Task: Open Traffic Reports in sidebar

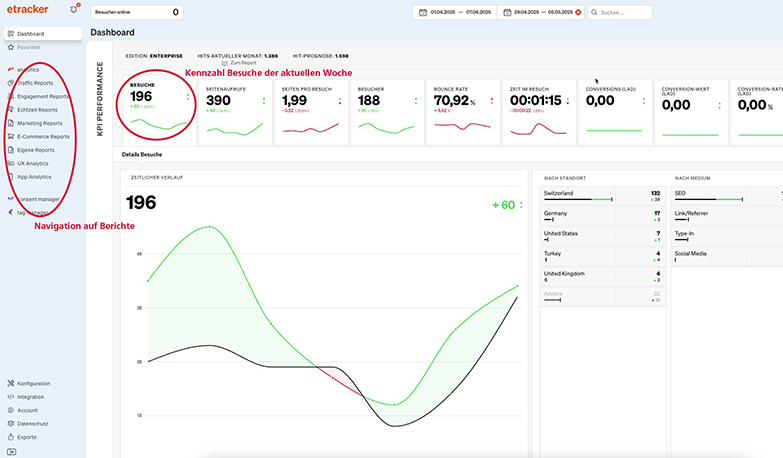Action: (x=35, y=83)
